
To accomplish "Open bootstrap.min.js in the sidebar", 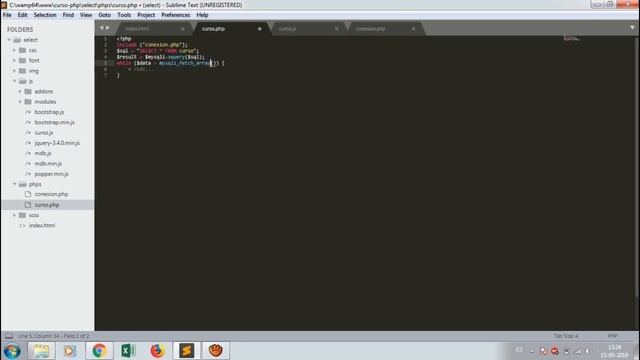I will (x=54, y=122).
